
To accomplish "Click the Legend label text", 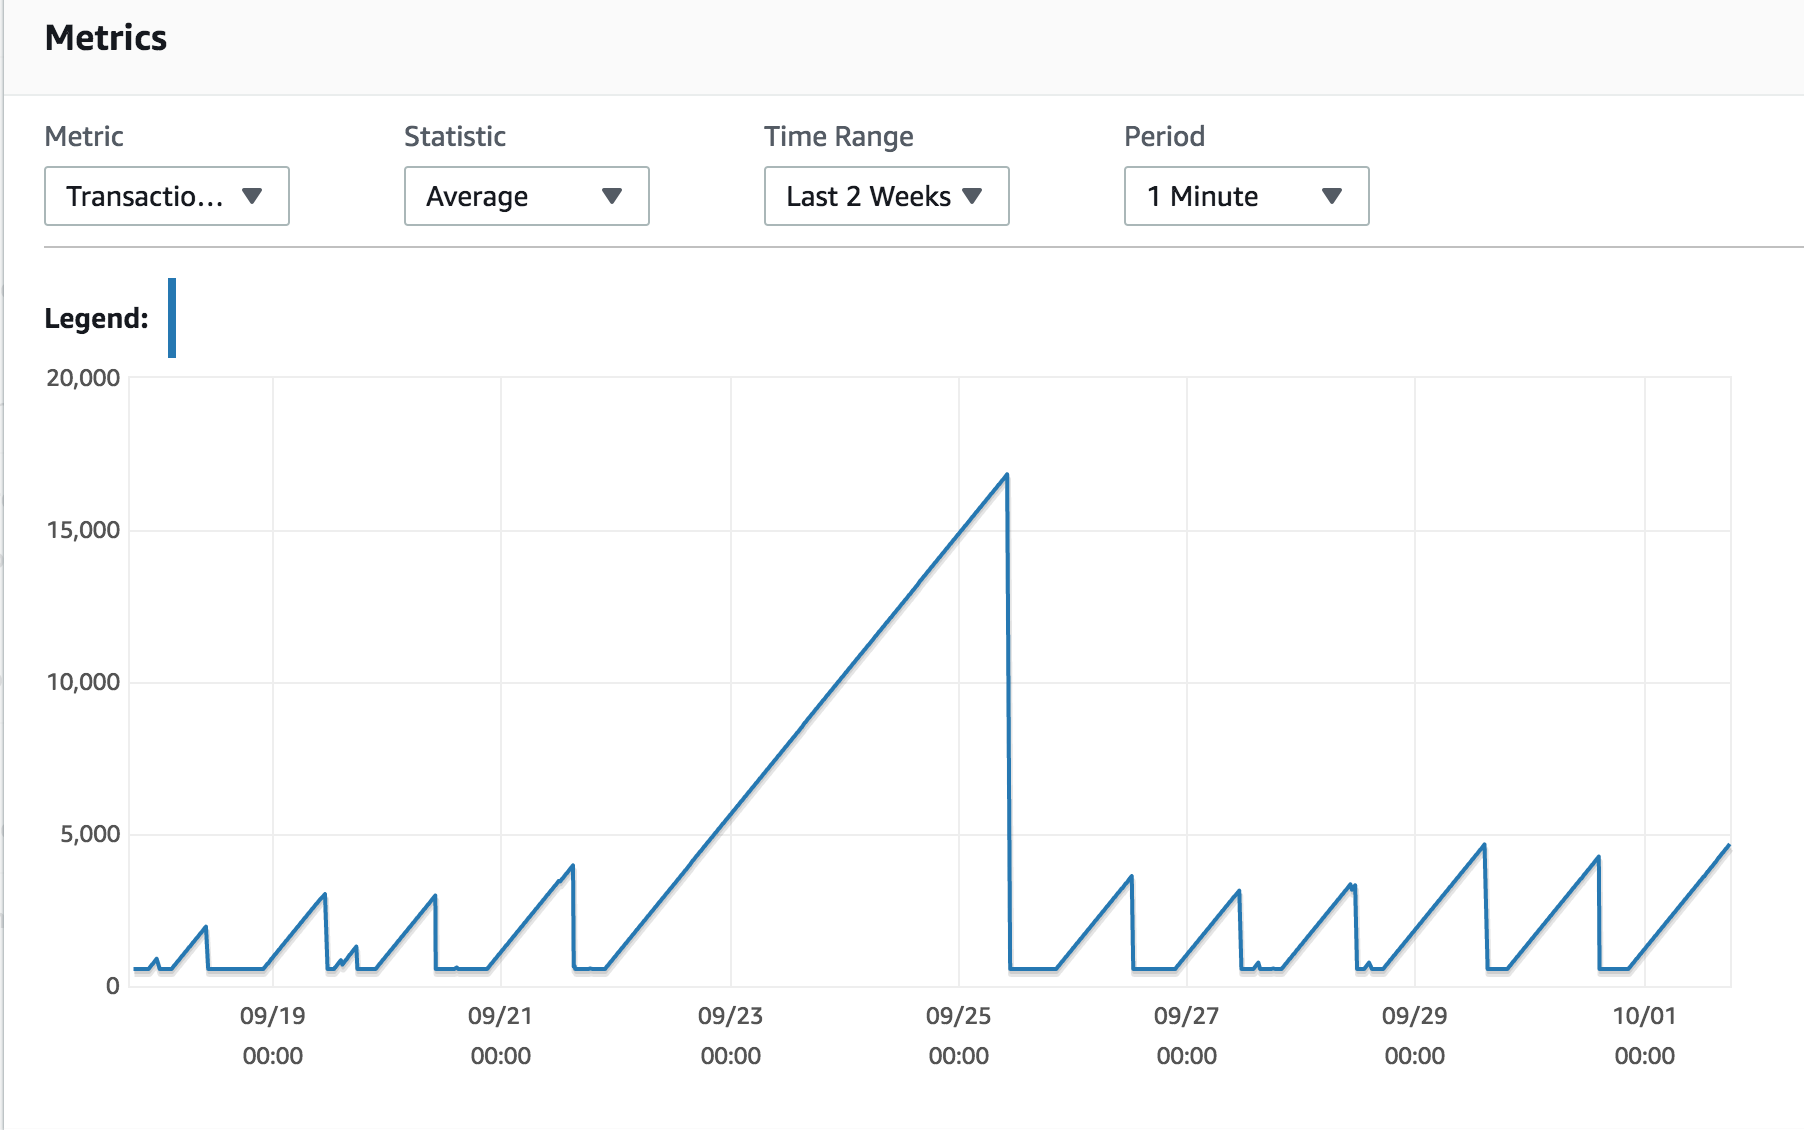I will (96, 318).
